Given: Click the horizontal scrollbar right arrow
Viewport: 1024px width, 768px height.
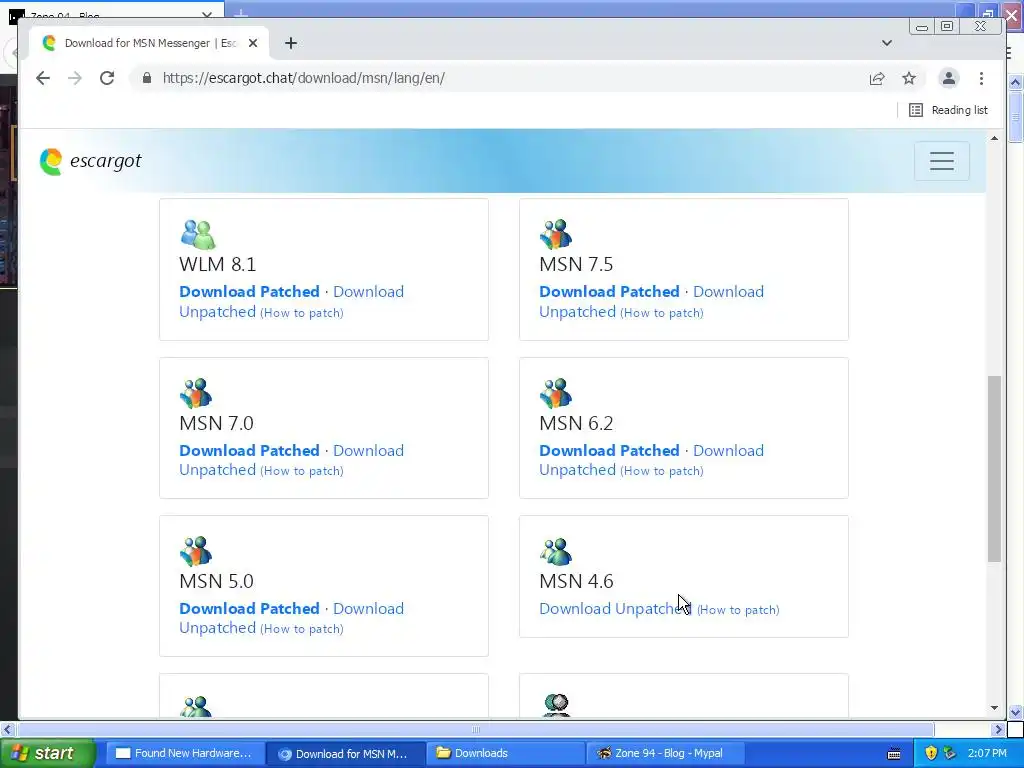Looking at the screenshot, I should [x=999, y=729].
